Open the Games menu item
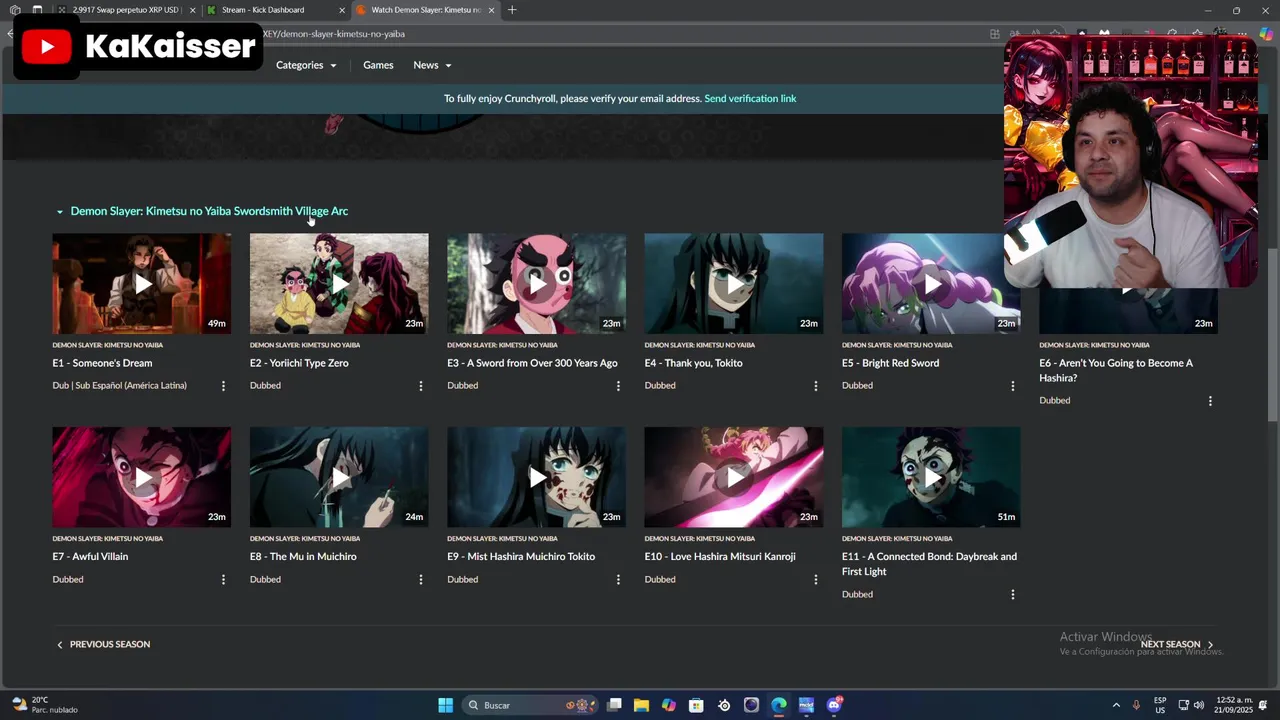Screen dimensions: 1280x720 click(378, 65)
